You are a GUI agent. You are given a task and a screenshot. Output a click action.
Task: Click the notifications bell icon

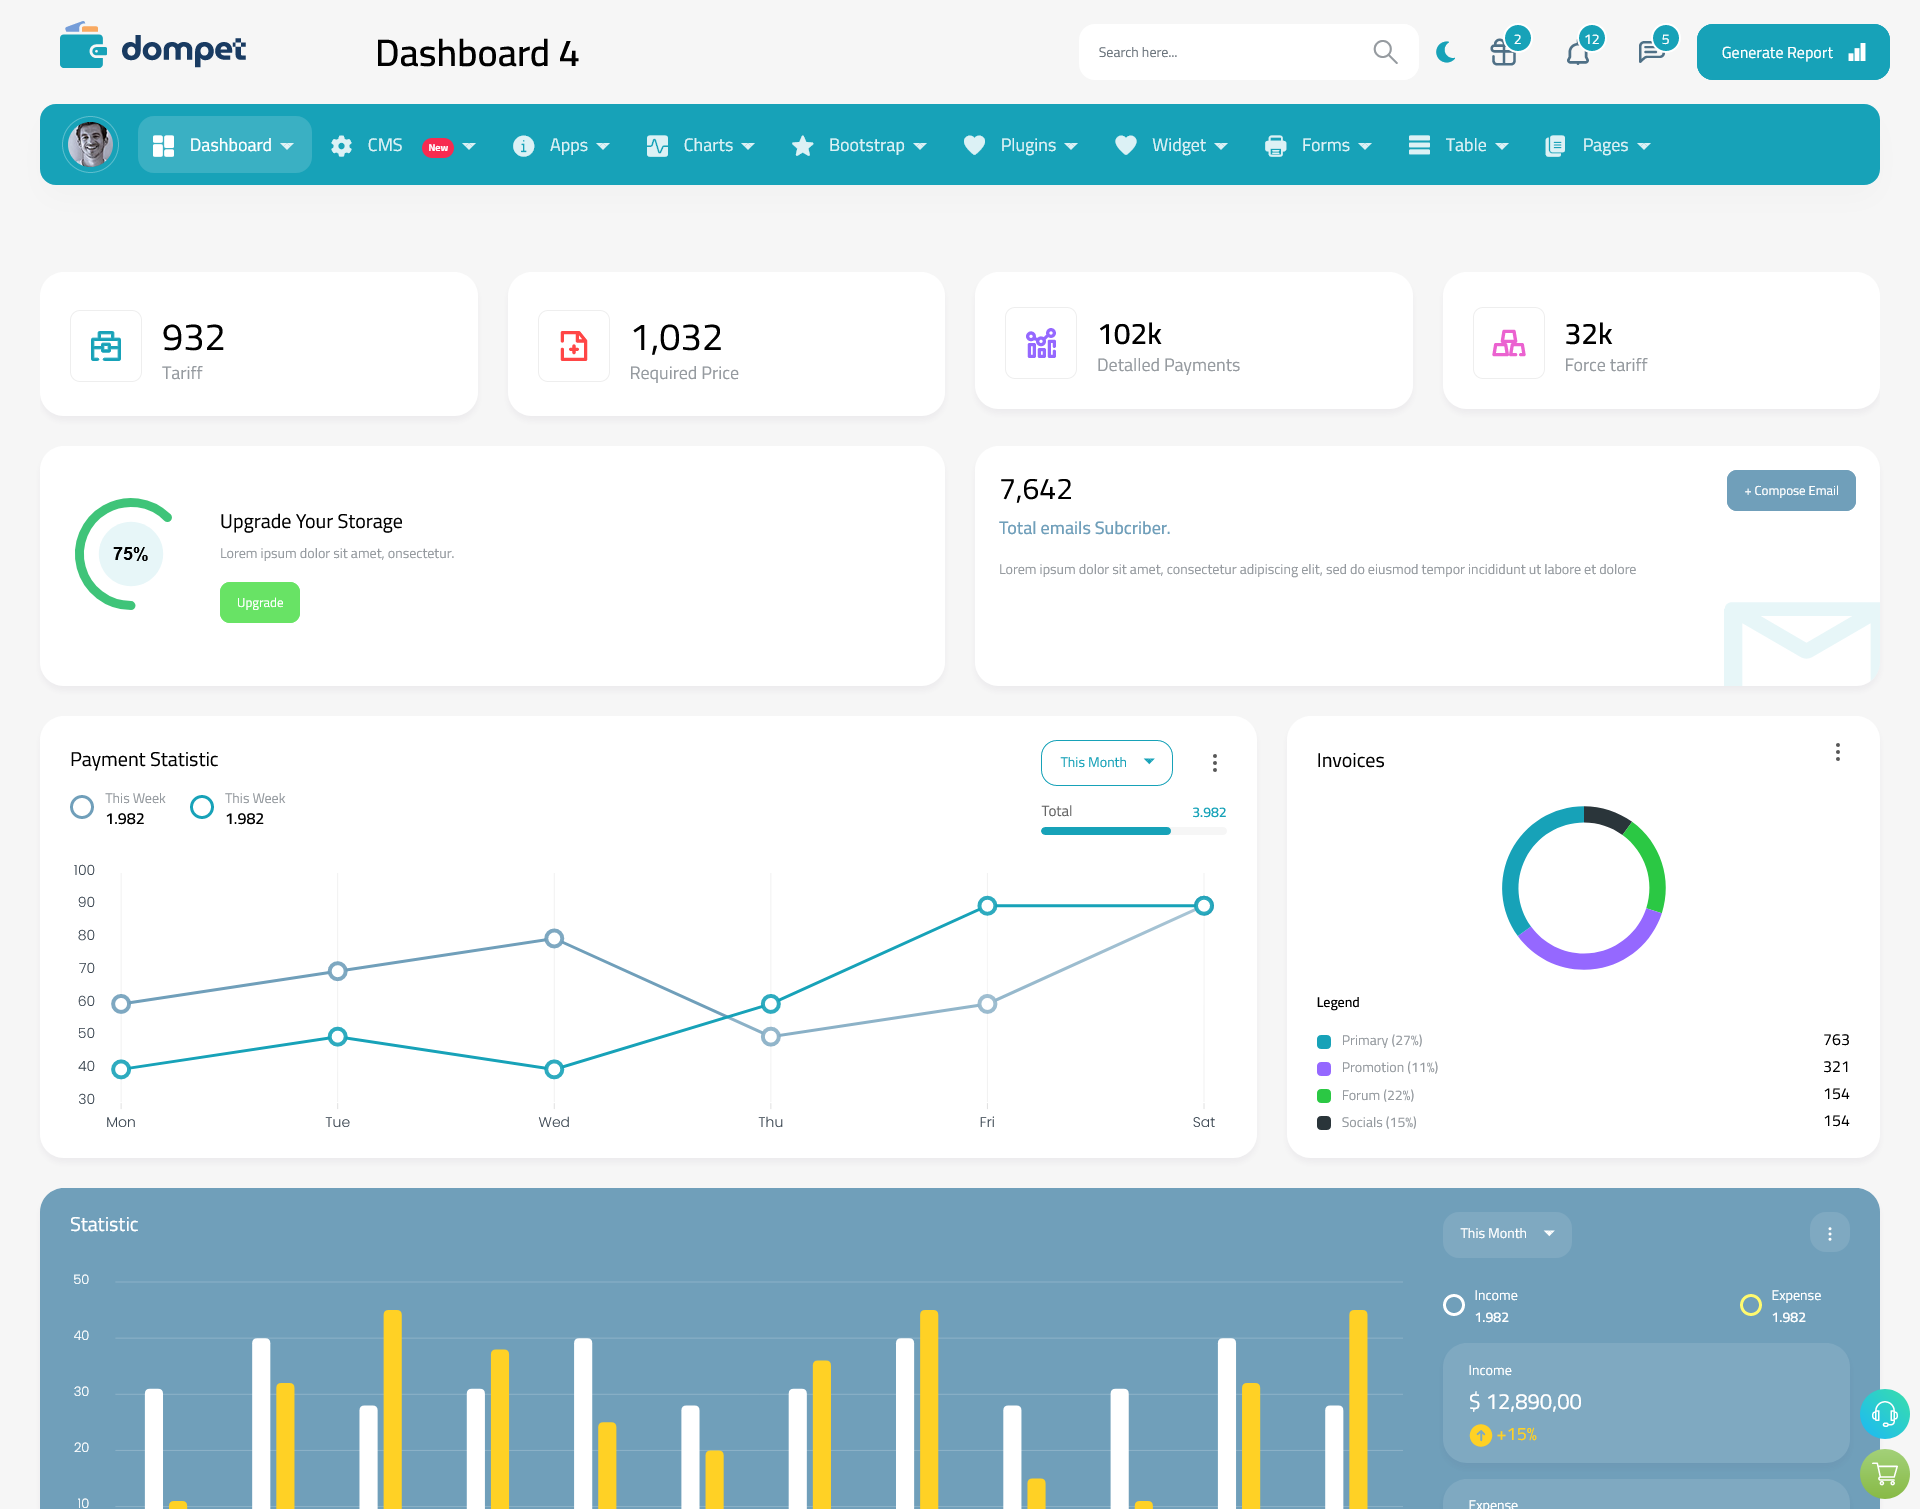pyautogui.click(x=1577, y=51)
